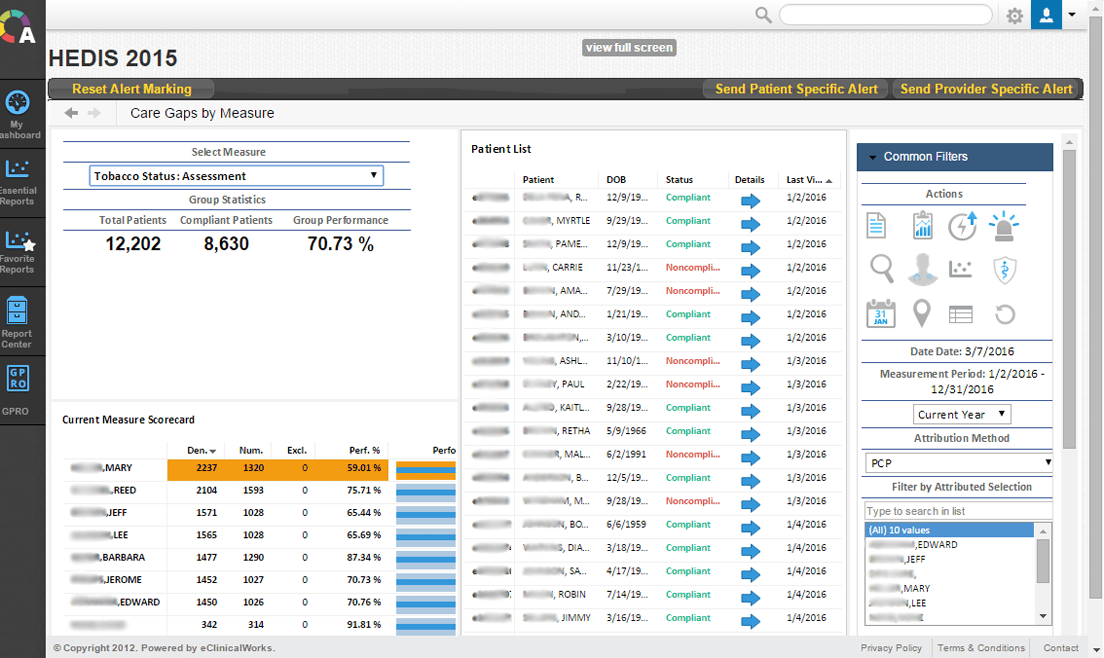Click the medical shield action icon
Image resolution: width=1104 pixels, height=658 pixels.
click(x=1005, y=270)
